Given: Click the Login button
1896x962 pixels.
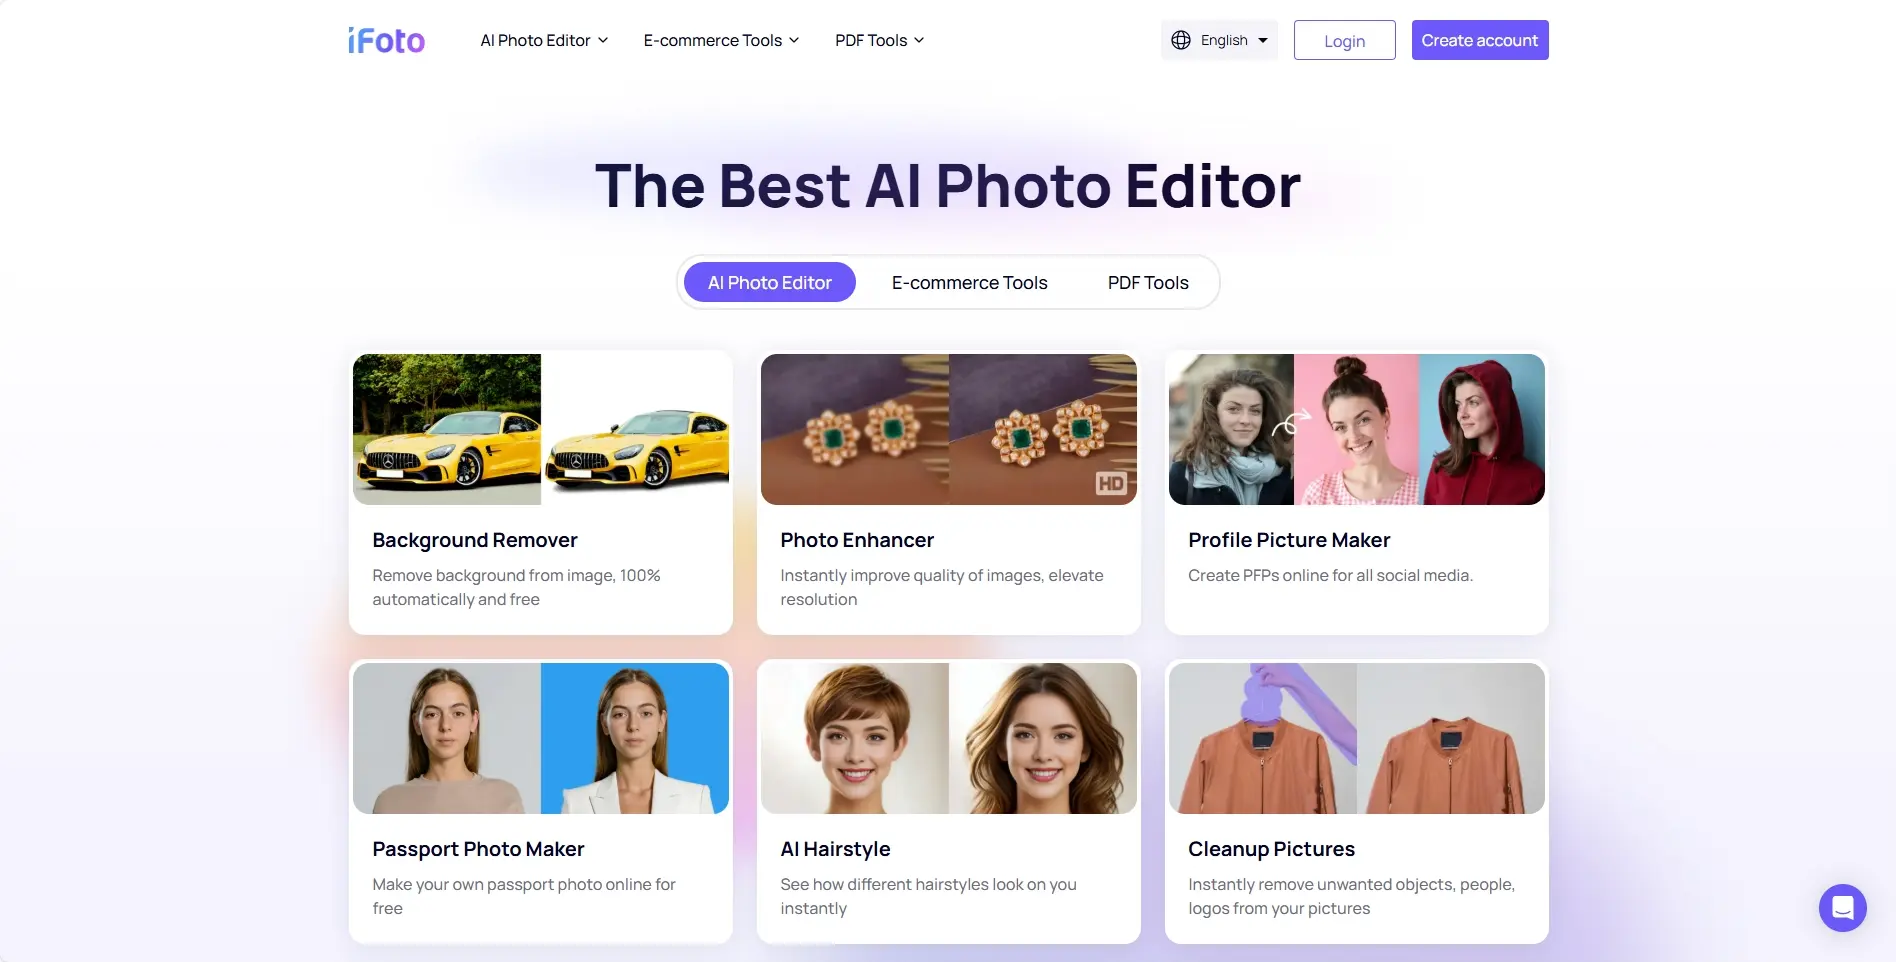Looking at the screenshot, I should 1344,40.
